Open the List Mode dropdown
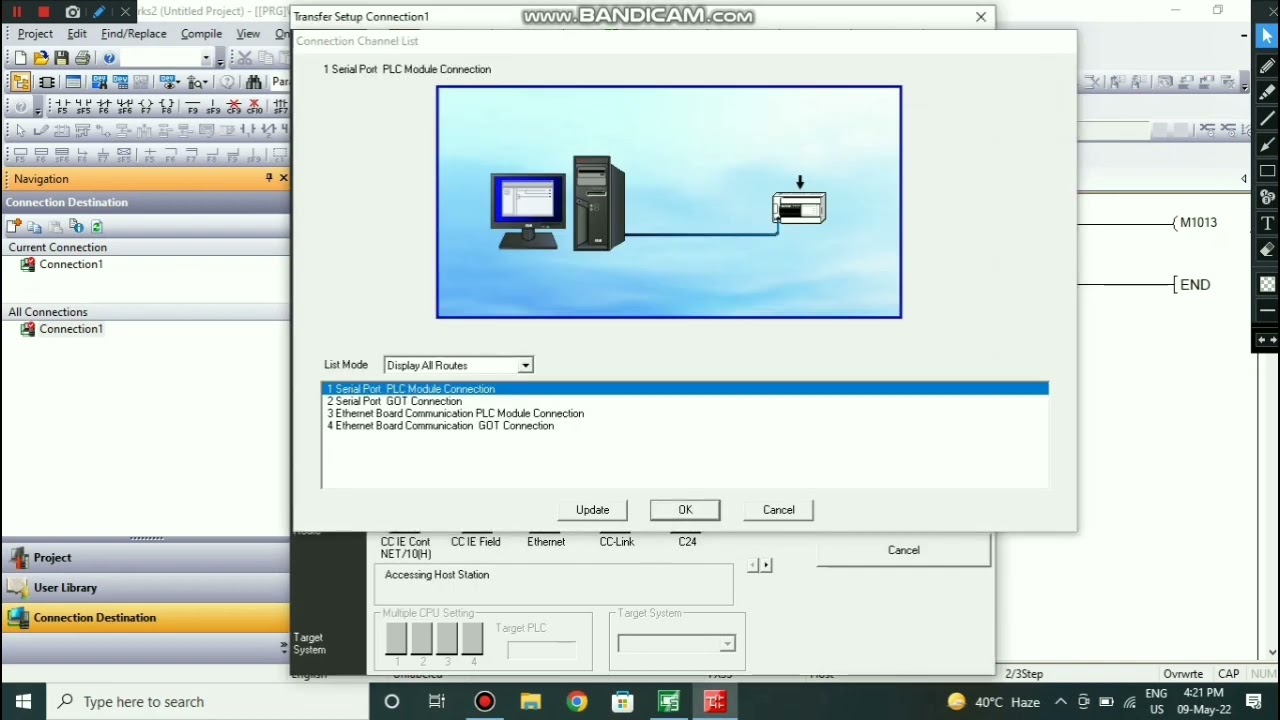This screenshot has width=1280, height=720. [525, 365]
